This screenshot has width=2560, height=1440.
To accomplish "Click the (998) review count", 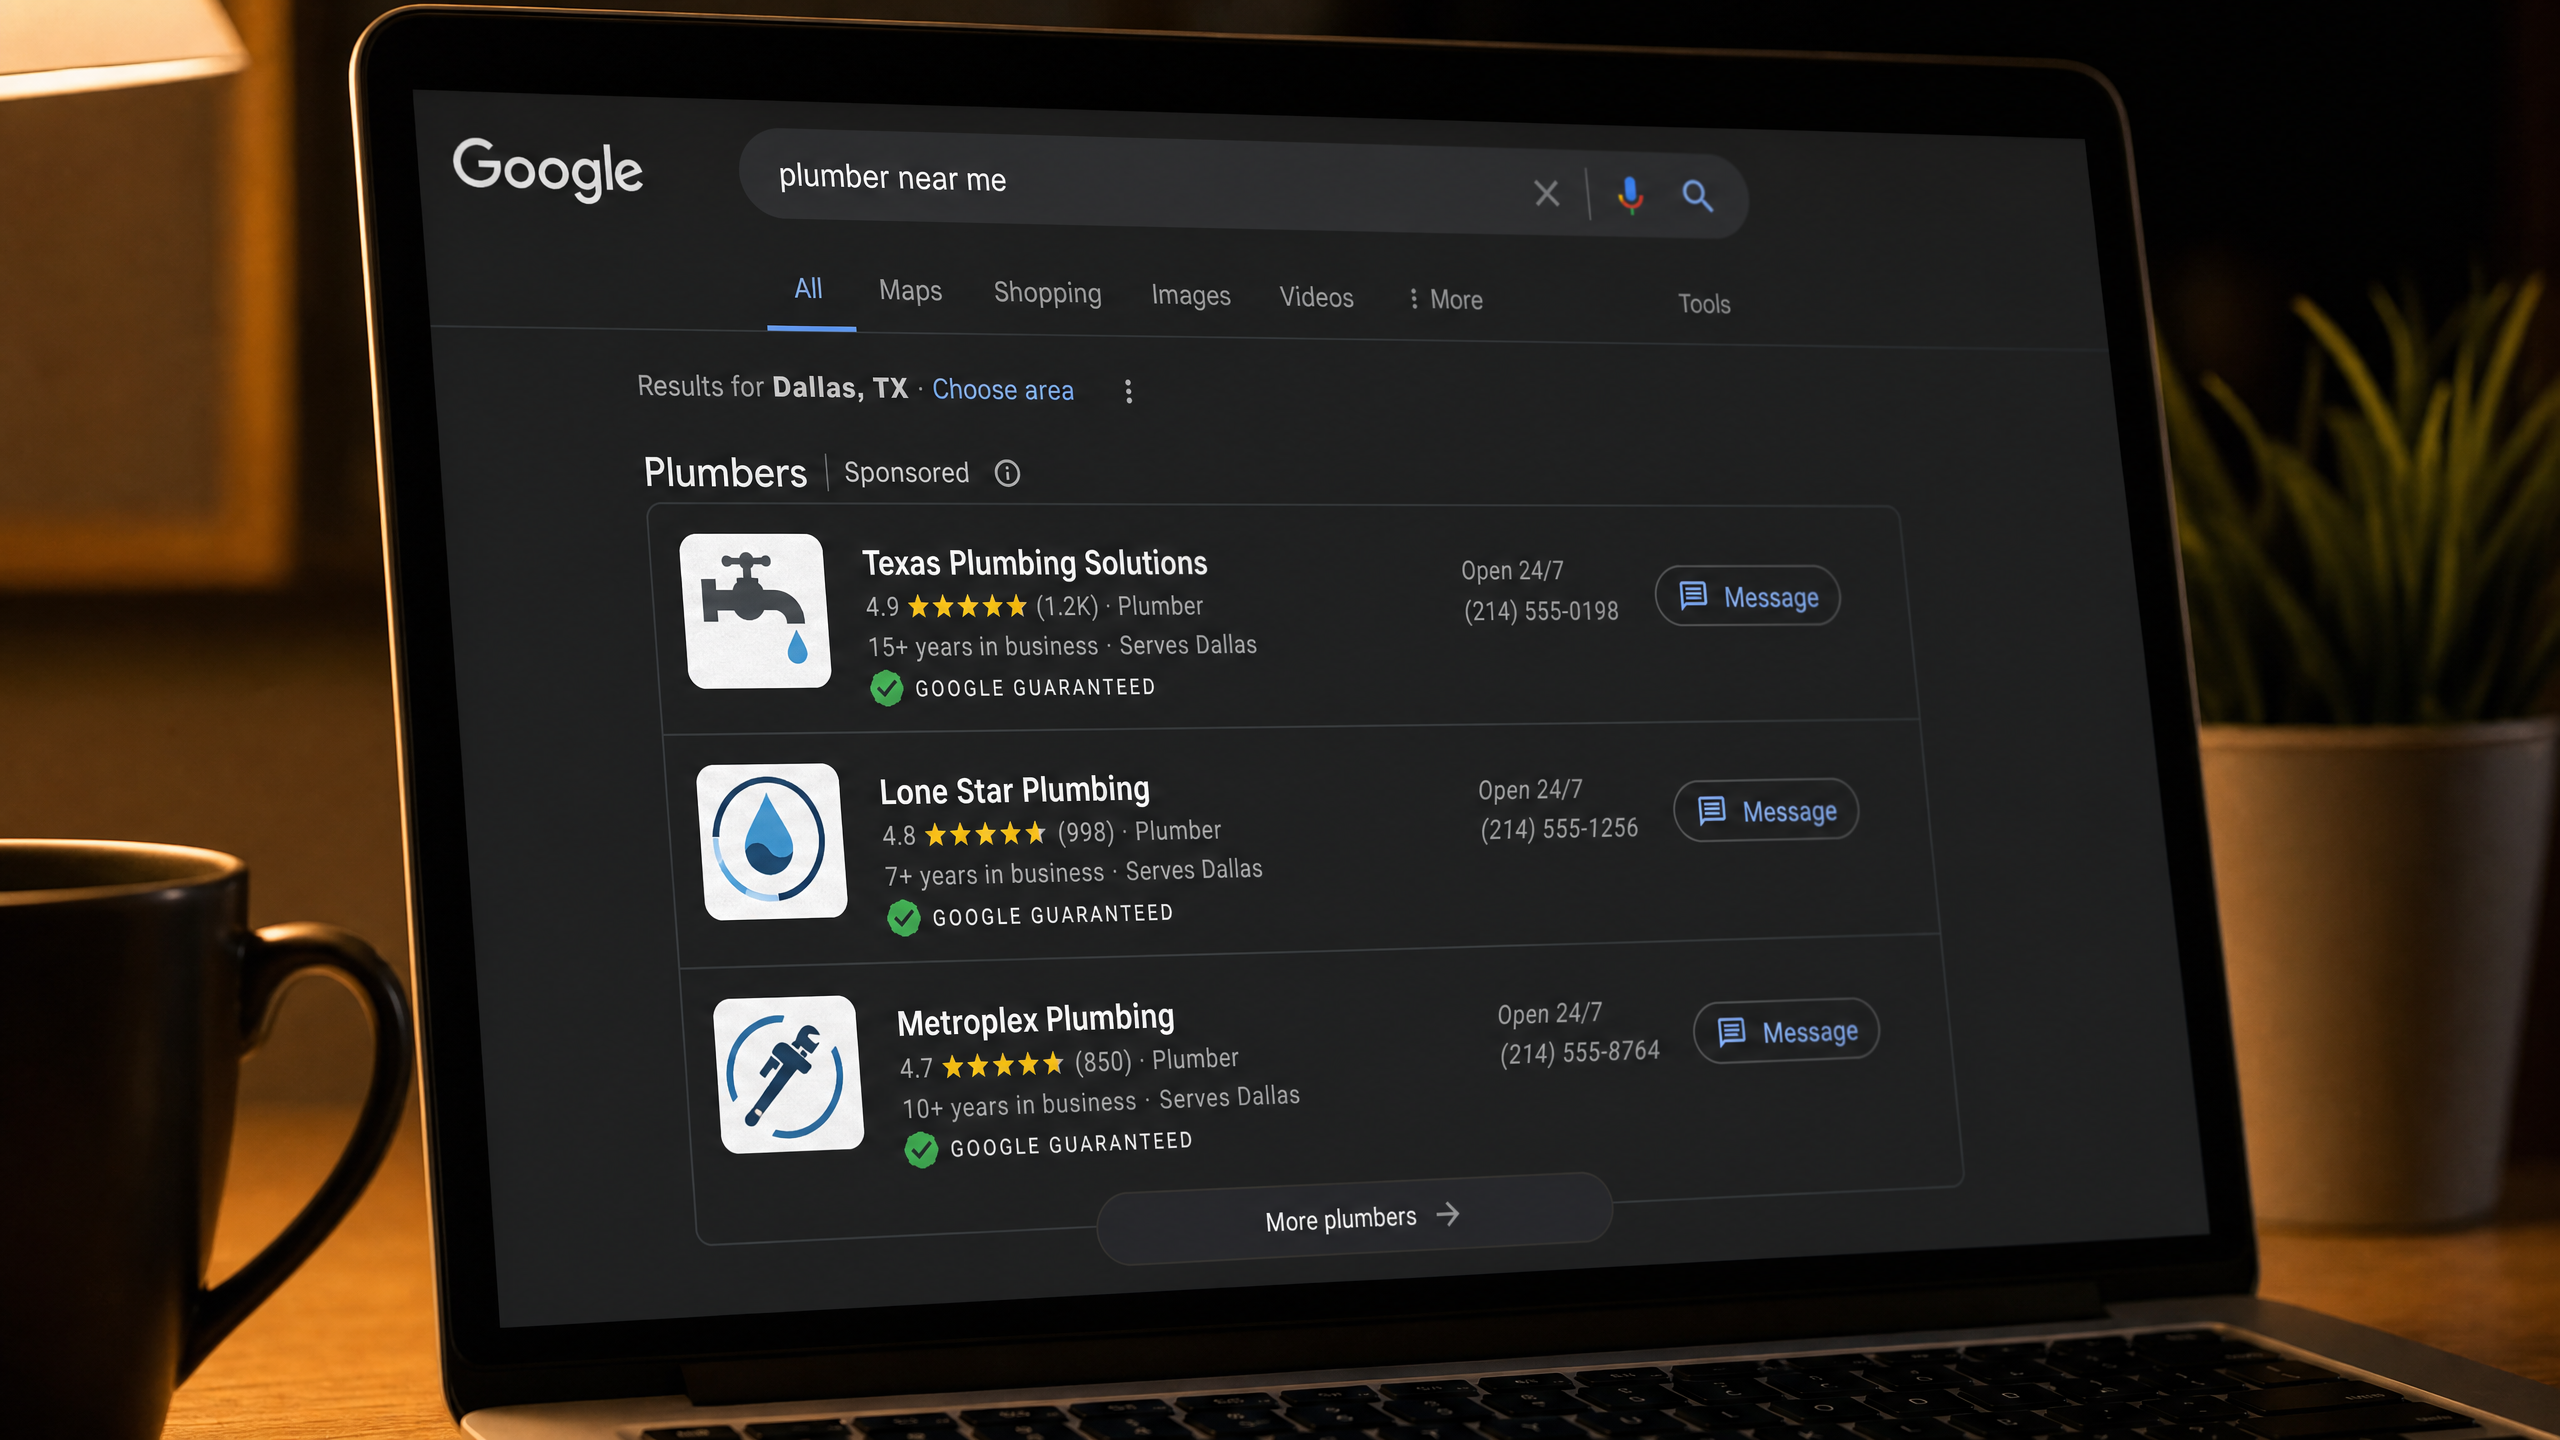I will (1085, 832).
